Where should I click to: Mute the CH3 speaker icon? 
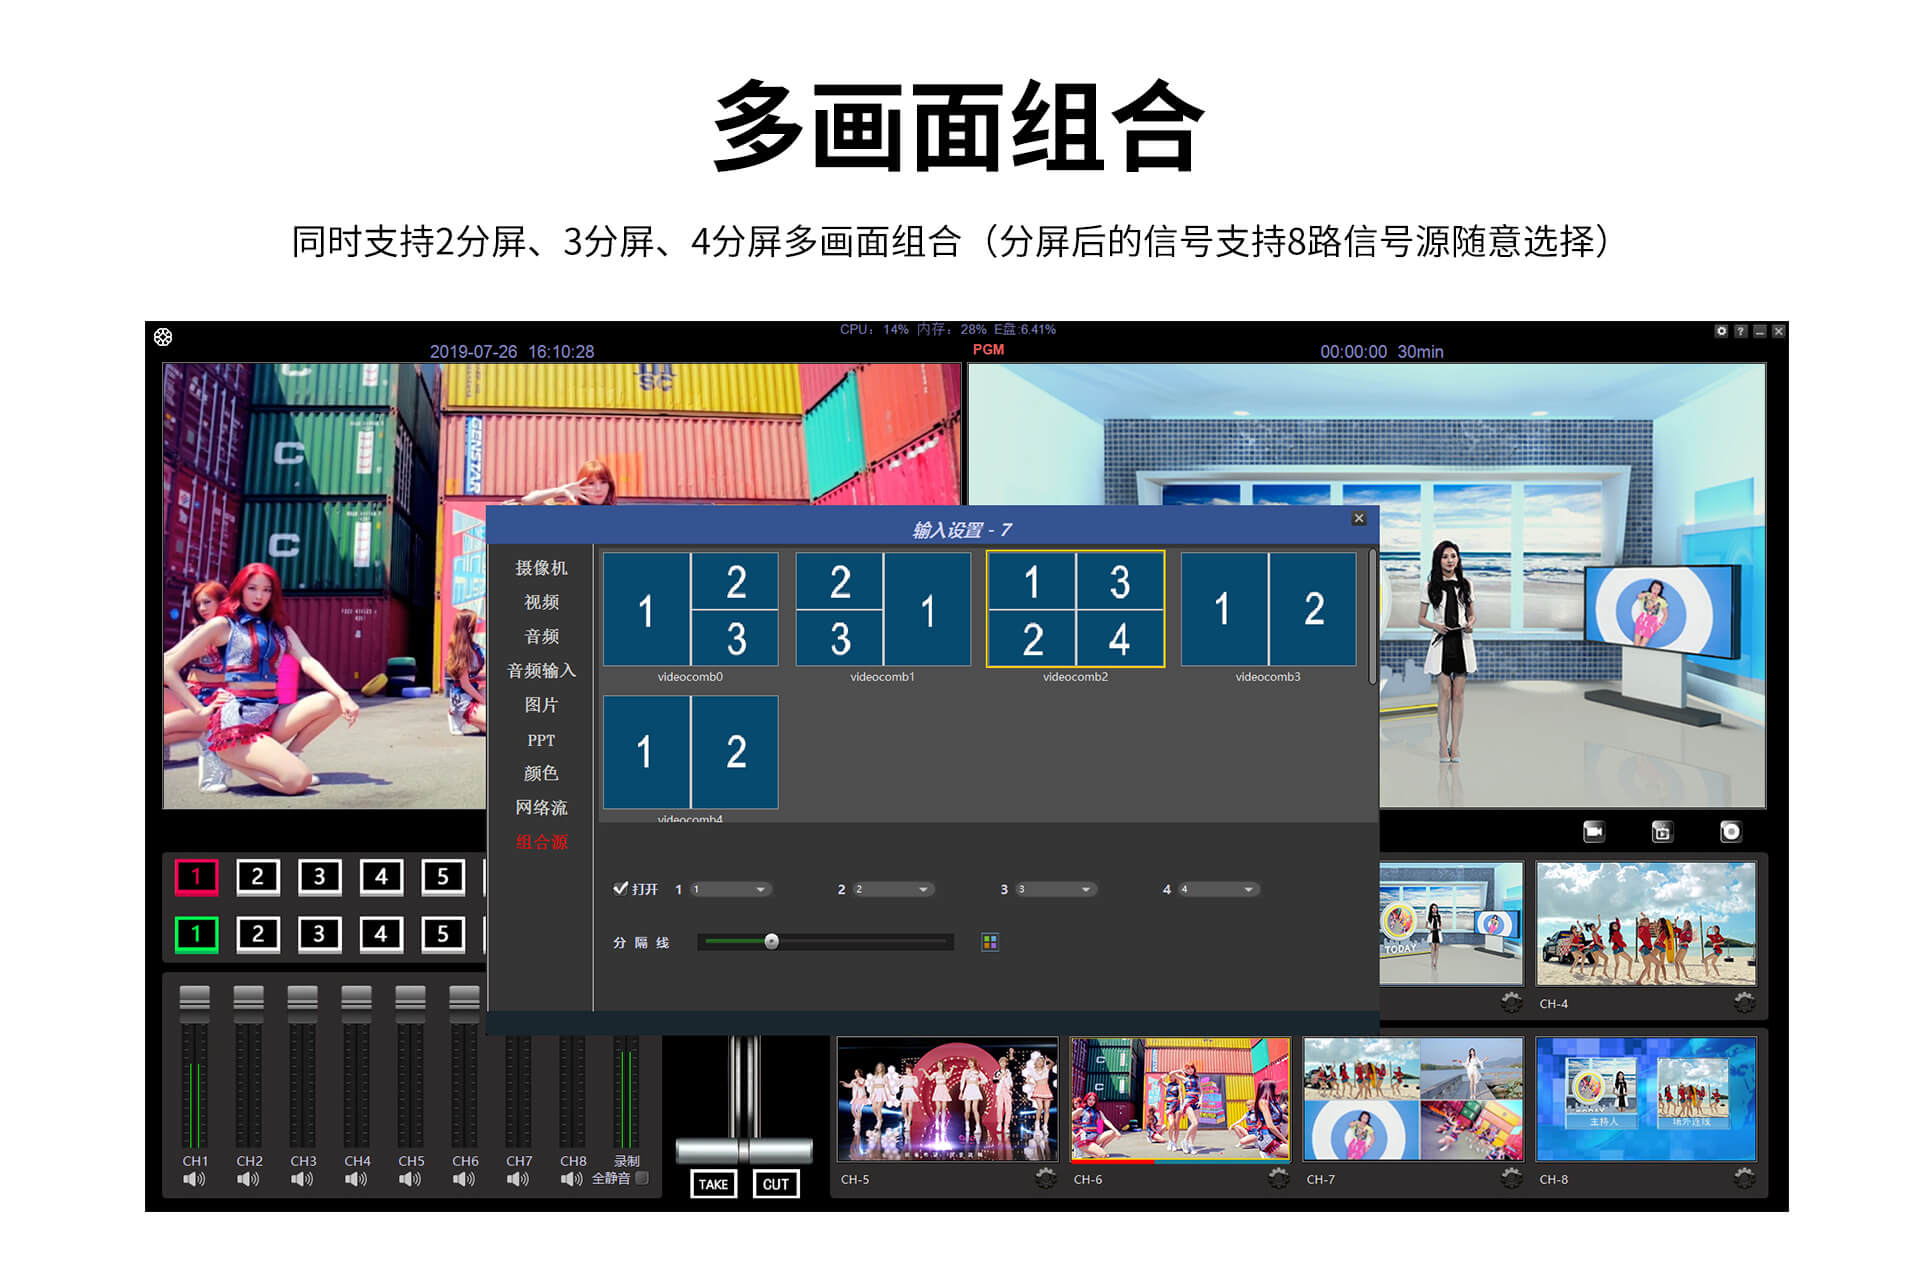click(x=302, y=1180)
